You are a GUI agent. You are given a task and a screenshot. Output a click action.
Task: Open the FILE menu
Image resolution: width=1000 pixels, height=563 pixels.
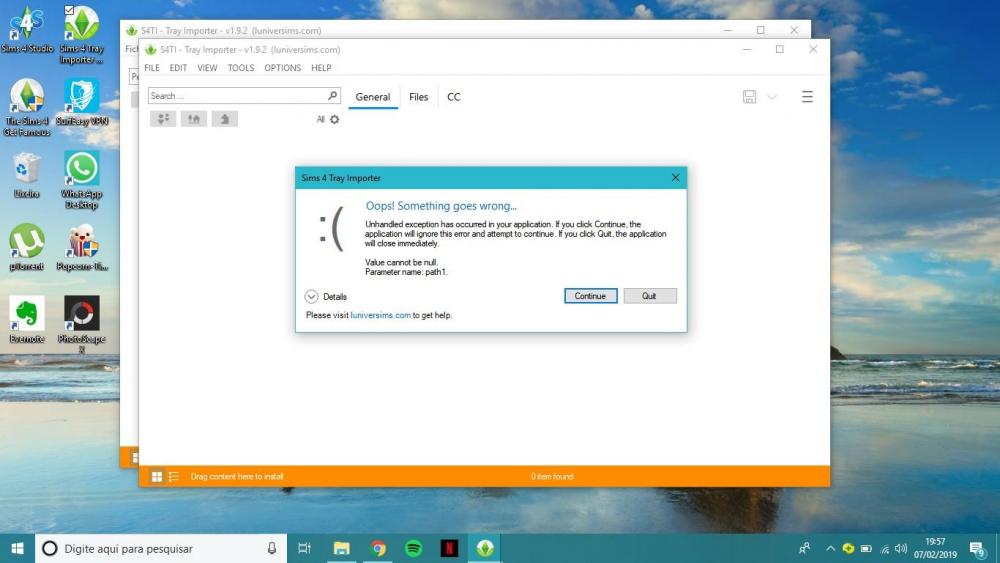tap(152, 68)
